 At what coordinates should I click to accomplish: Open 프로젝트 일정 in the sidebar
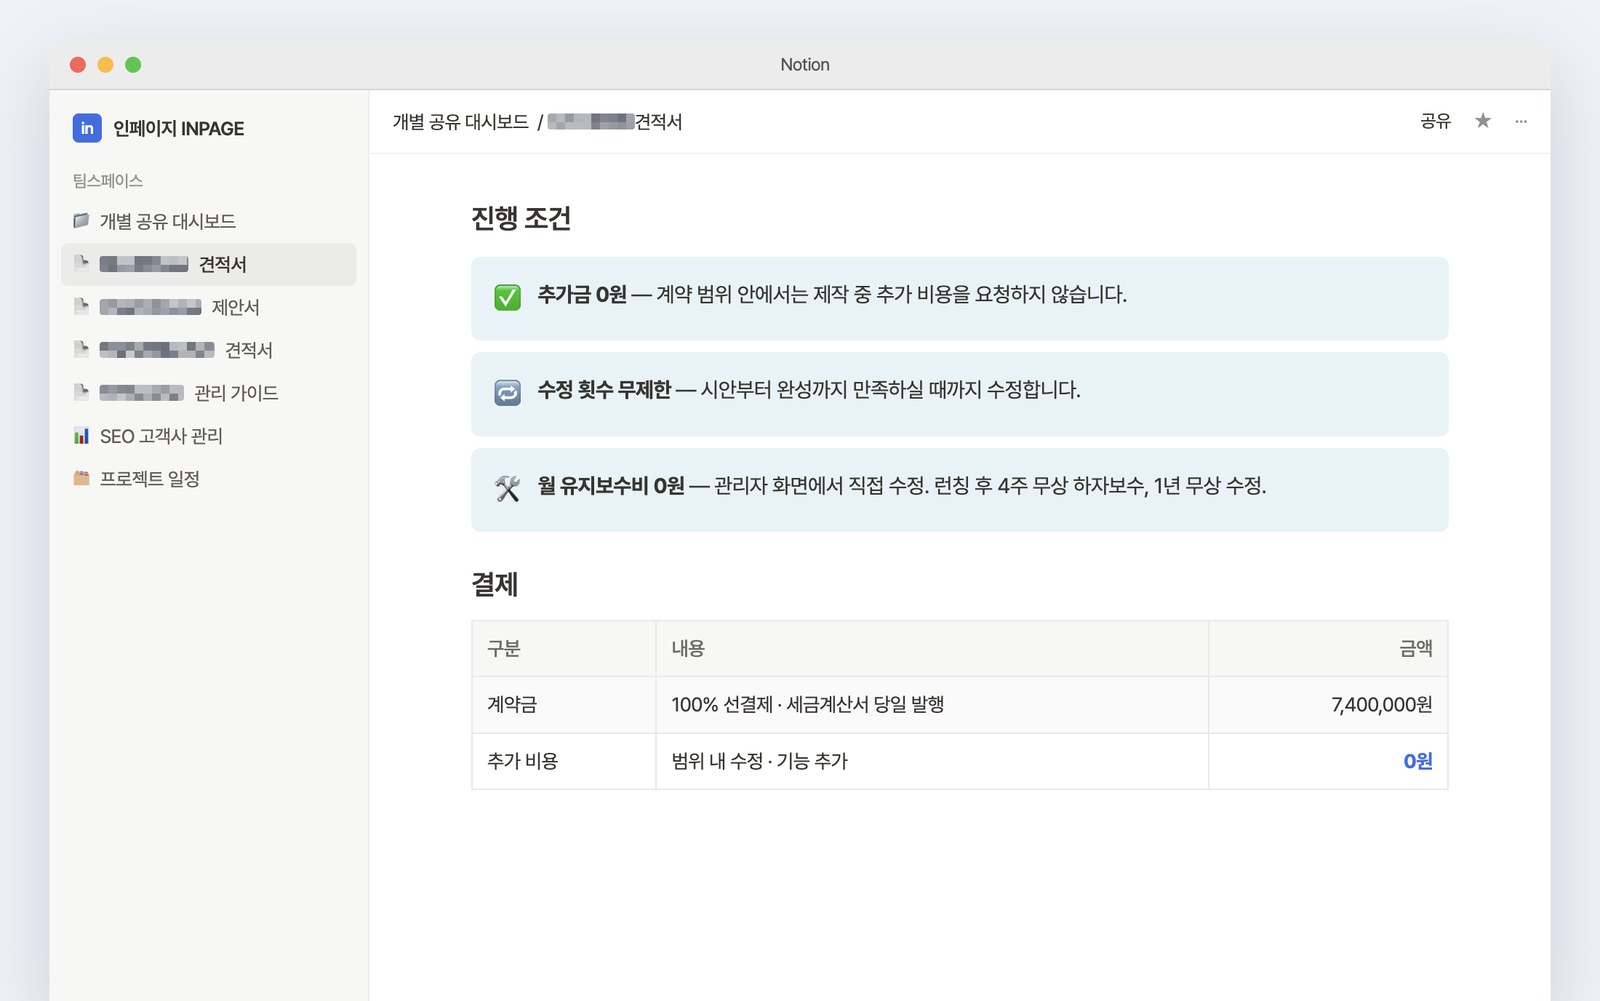click(x=208, y=479)
